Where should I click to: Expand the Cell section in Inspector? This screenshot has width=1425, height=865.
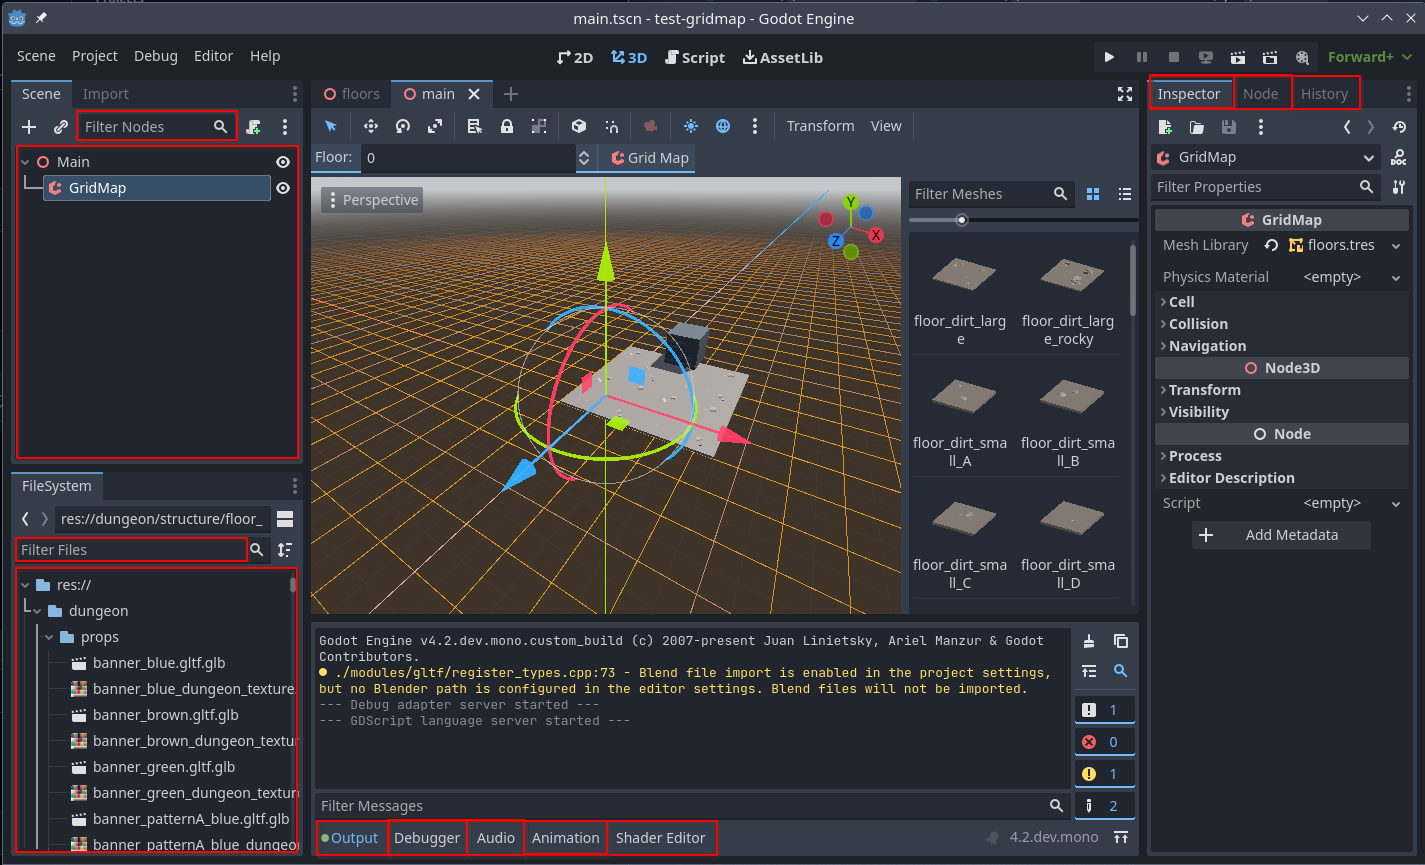pyautogui.click(x=1282, y=302)
